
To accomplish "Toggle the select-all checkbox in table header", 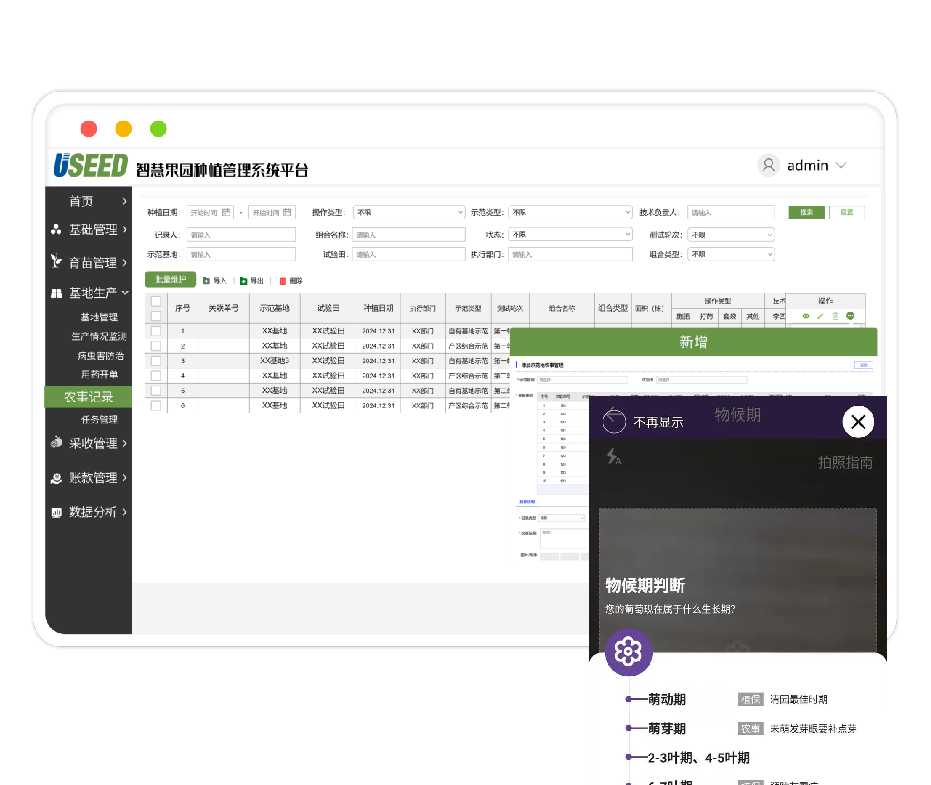I will tap(156, 301).
